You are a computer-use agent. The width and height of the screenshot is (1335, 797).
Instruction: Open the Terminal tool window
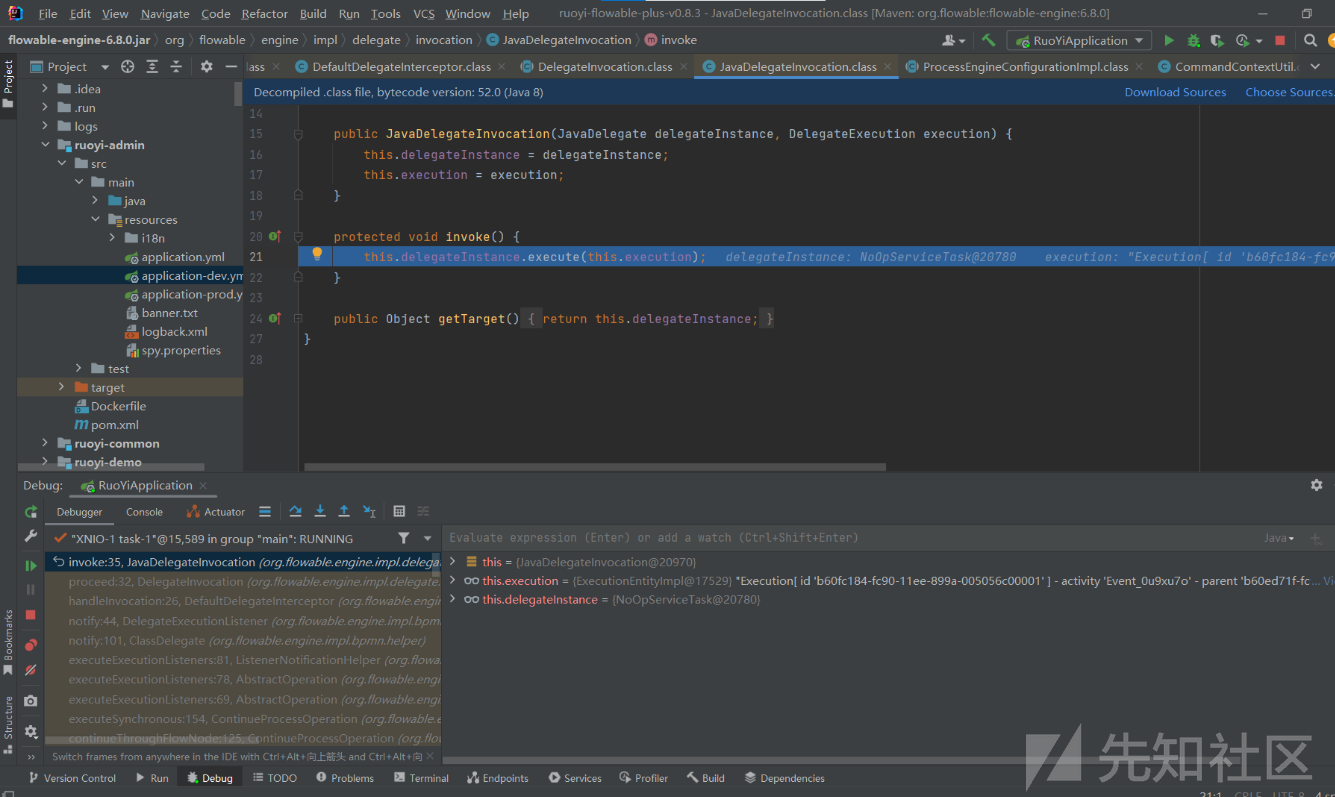421,778
